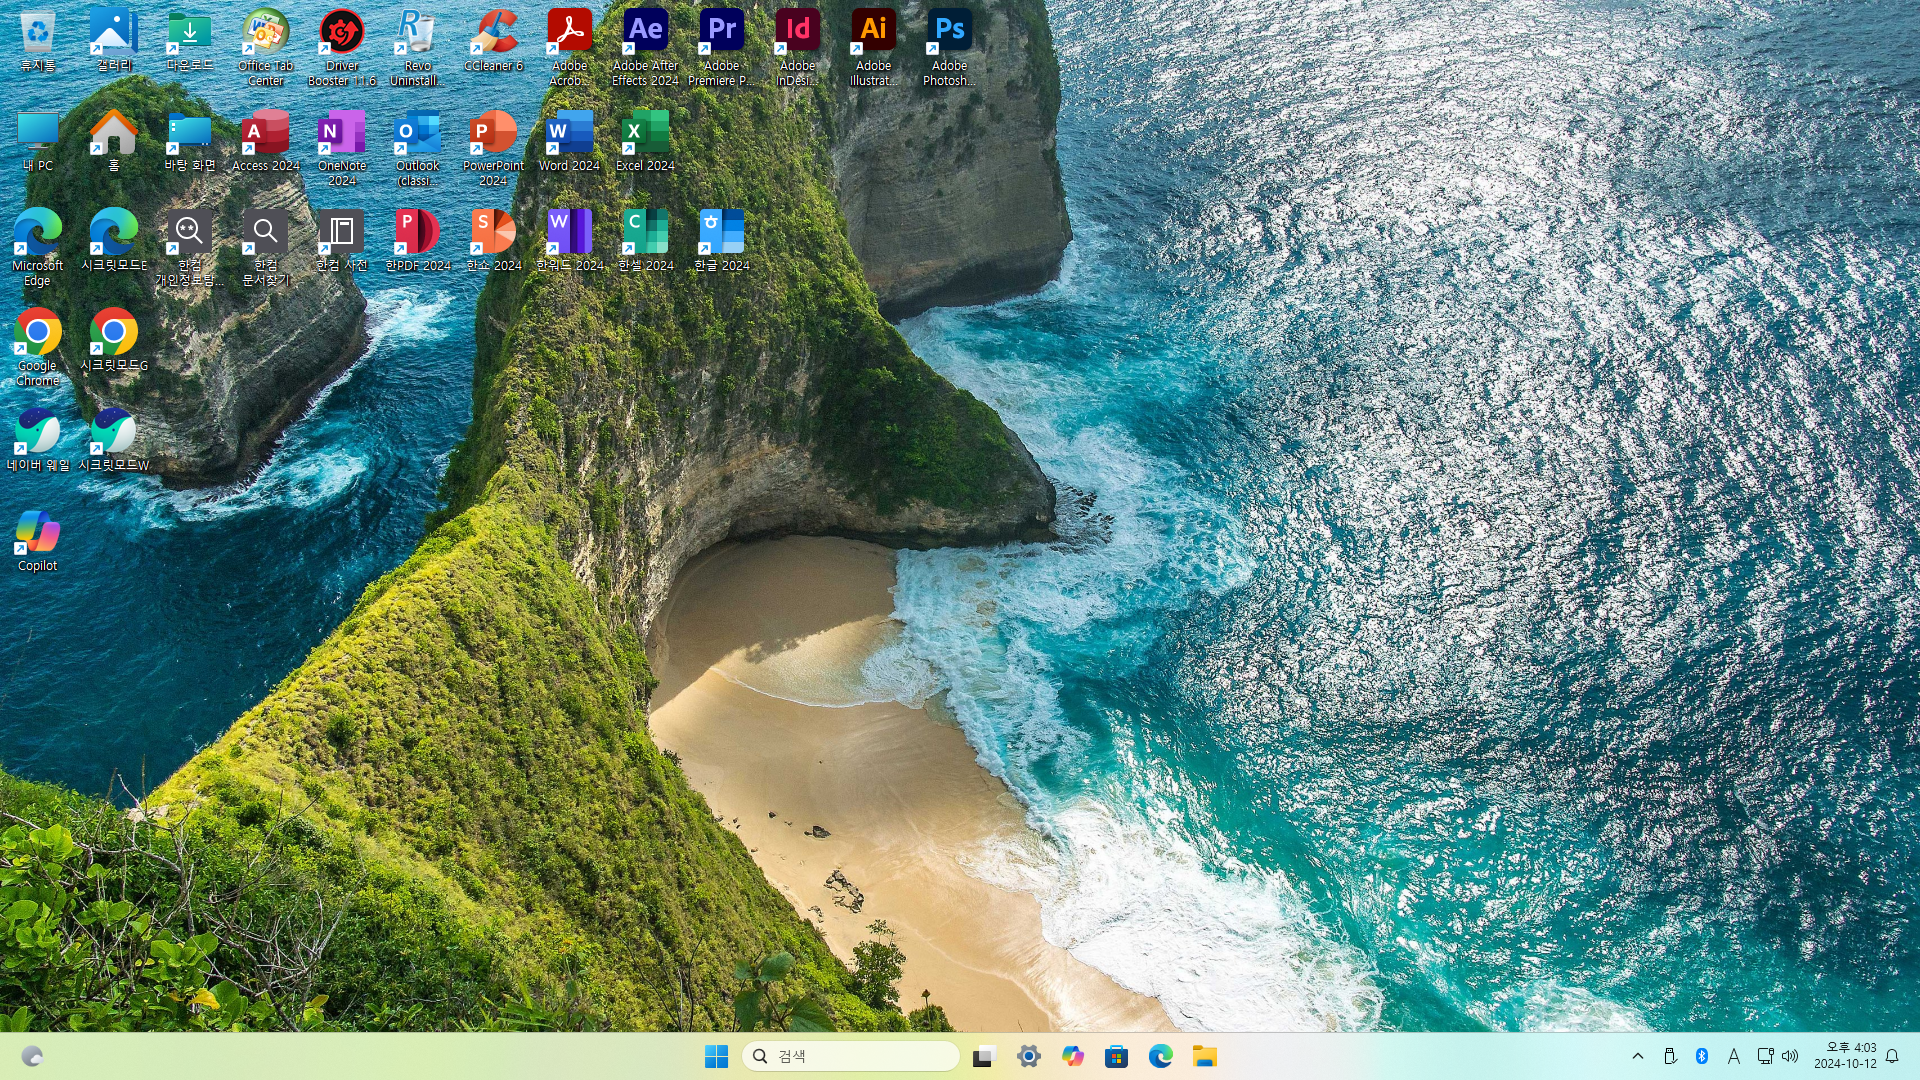Viewport: 1920px width, 1080px height.
Task: Select the Word 2024 shortcut
Action: 569,131
